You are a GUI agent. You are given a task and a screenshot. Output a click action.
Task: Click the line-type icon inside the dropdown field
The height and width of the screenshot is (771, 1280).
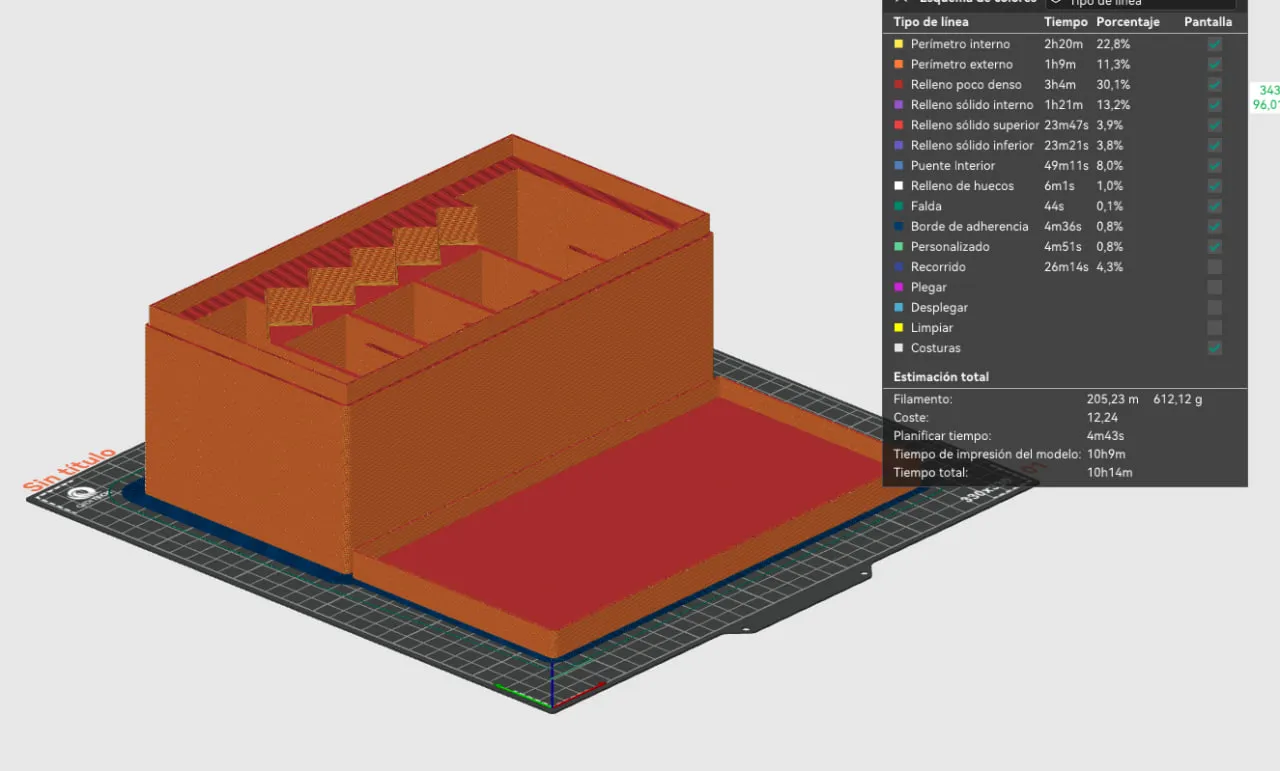pyautogui.click(x=1057, y=4)
